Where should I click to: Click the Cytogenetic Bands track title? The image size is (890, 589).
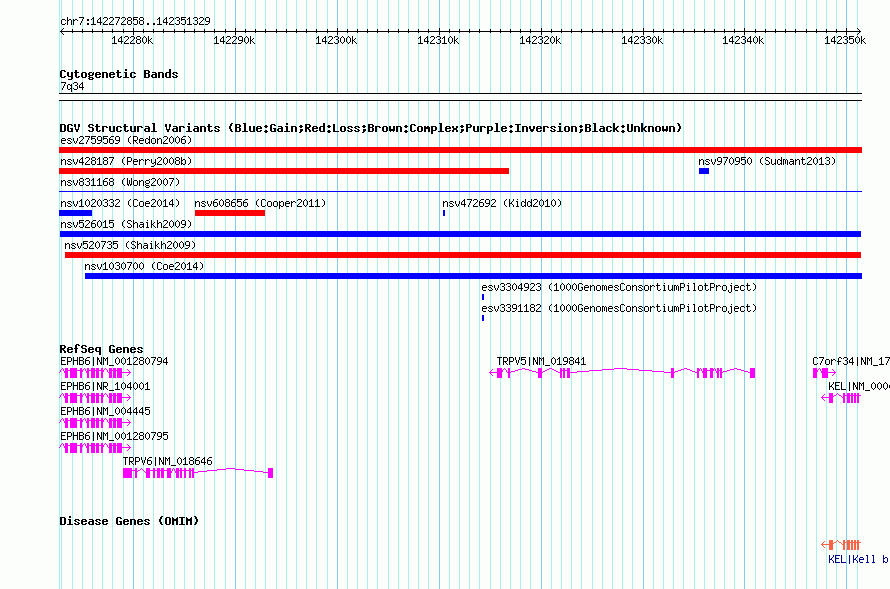pyautogui.click(x=119, y=74)
